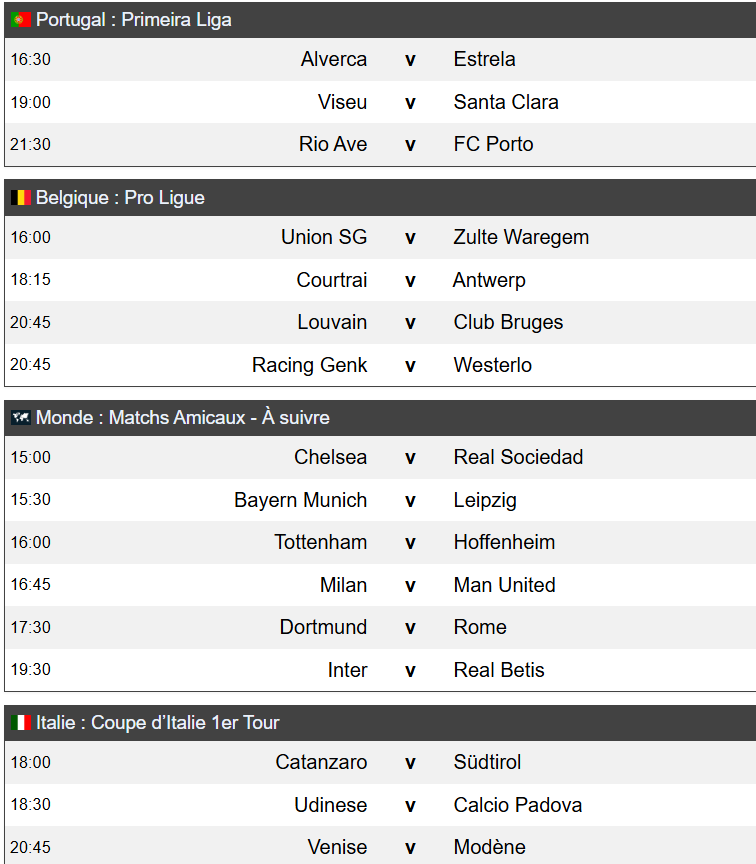
Task: Open Italie : Coupe d'Italie 1er Tour header
Action: pos(380,722)
